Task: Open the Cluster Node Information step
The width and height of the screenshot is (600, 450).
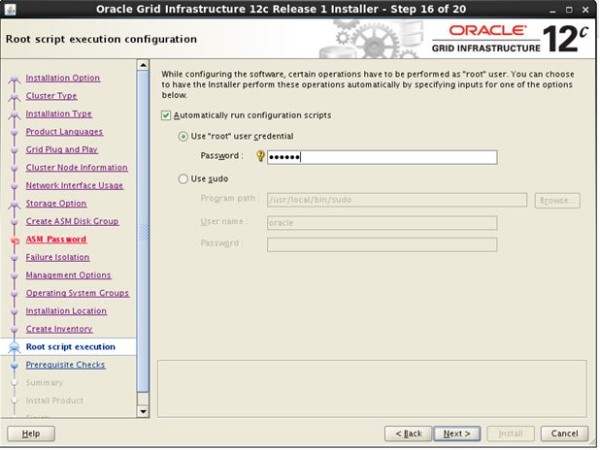Action: coord(77,168)
